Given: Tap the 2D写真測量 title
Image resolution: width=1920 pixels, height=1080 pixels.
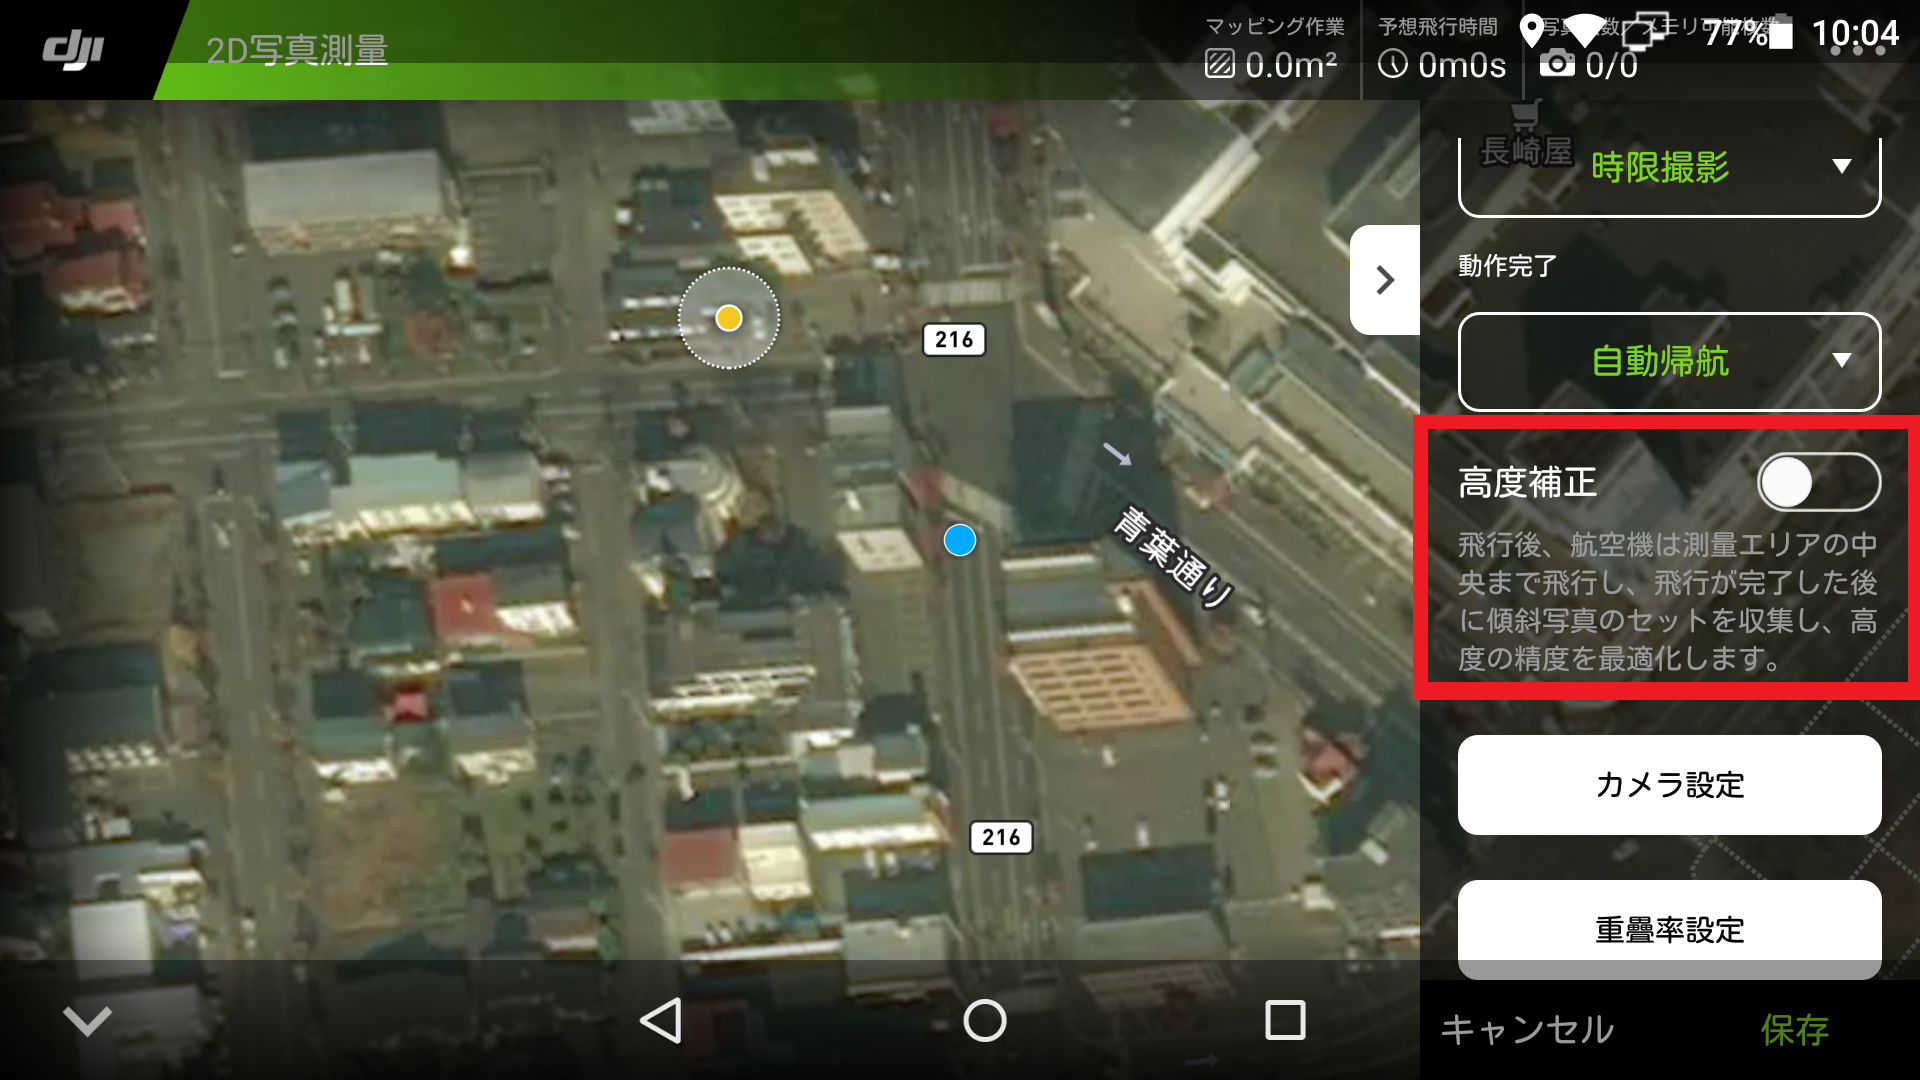Looking at the screenshot, I should tap(297, 50).
